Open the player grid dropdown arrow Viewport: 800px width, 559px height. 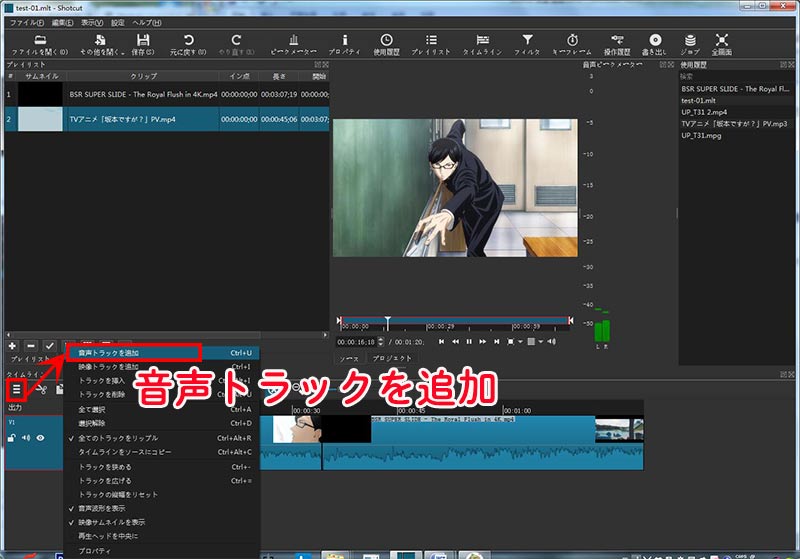click(541, 342)
